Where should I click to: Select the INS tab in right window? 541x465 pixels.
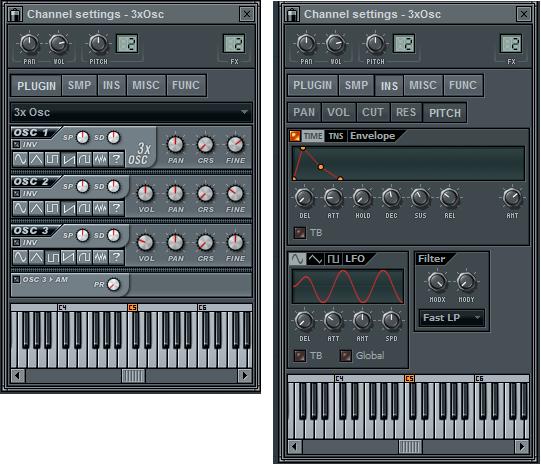(389, 86)
